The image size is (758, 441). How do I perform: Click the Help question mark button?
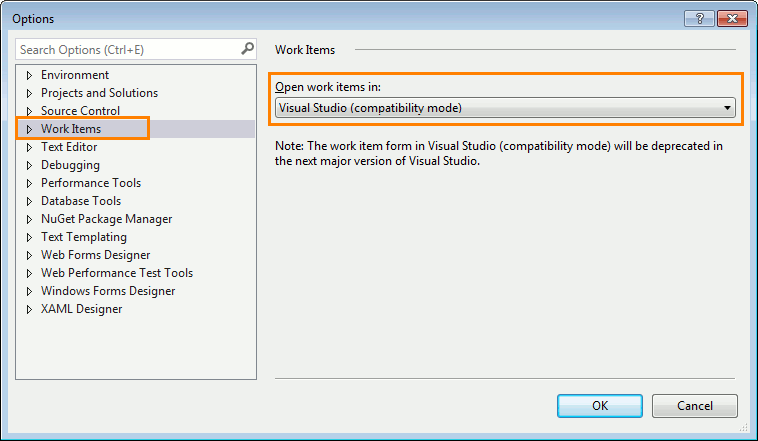[x=697, y=18]
